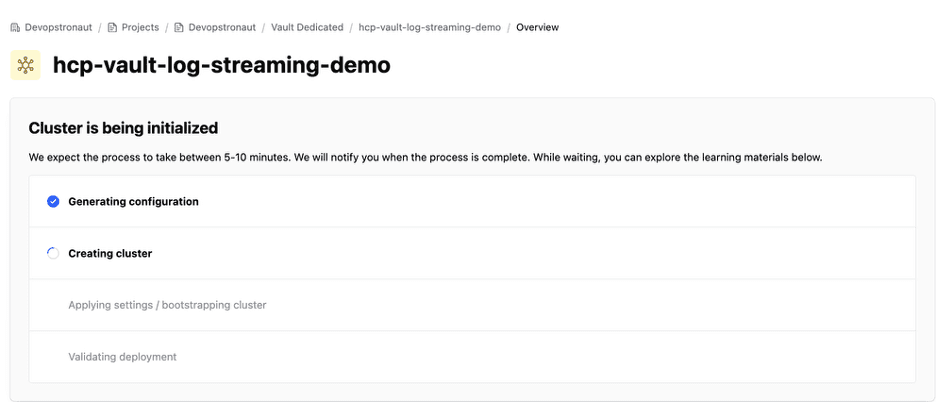The image size is (936, 402).
Task: Select the Creating cluster step label
Action: pos(110,253)
